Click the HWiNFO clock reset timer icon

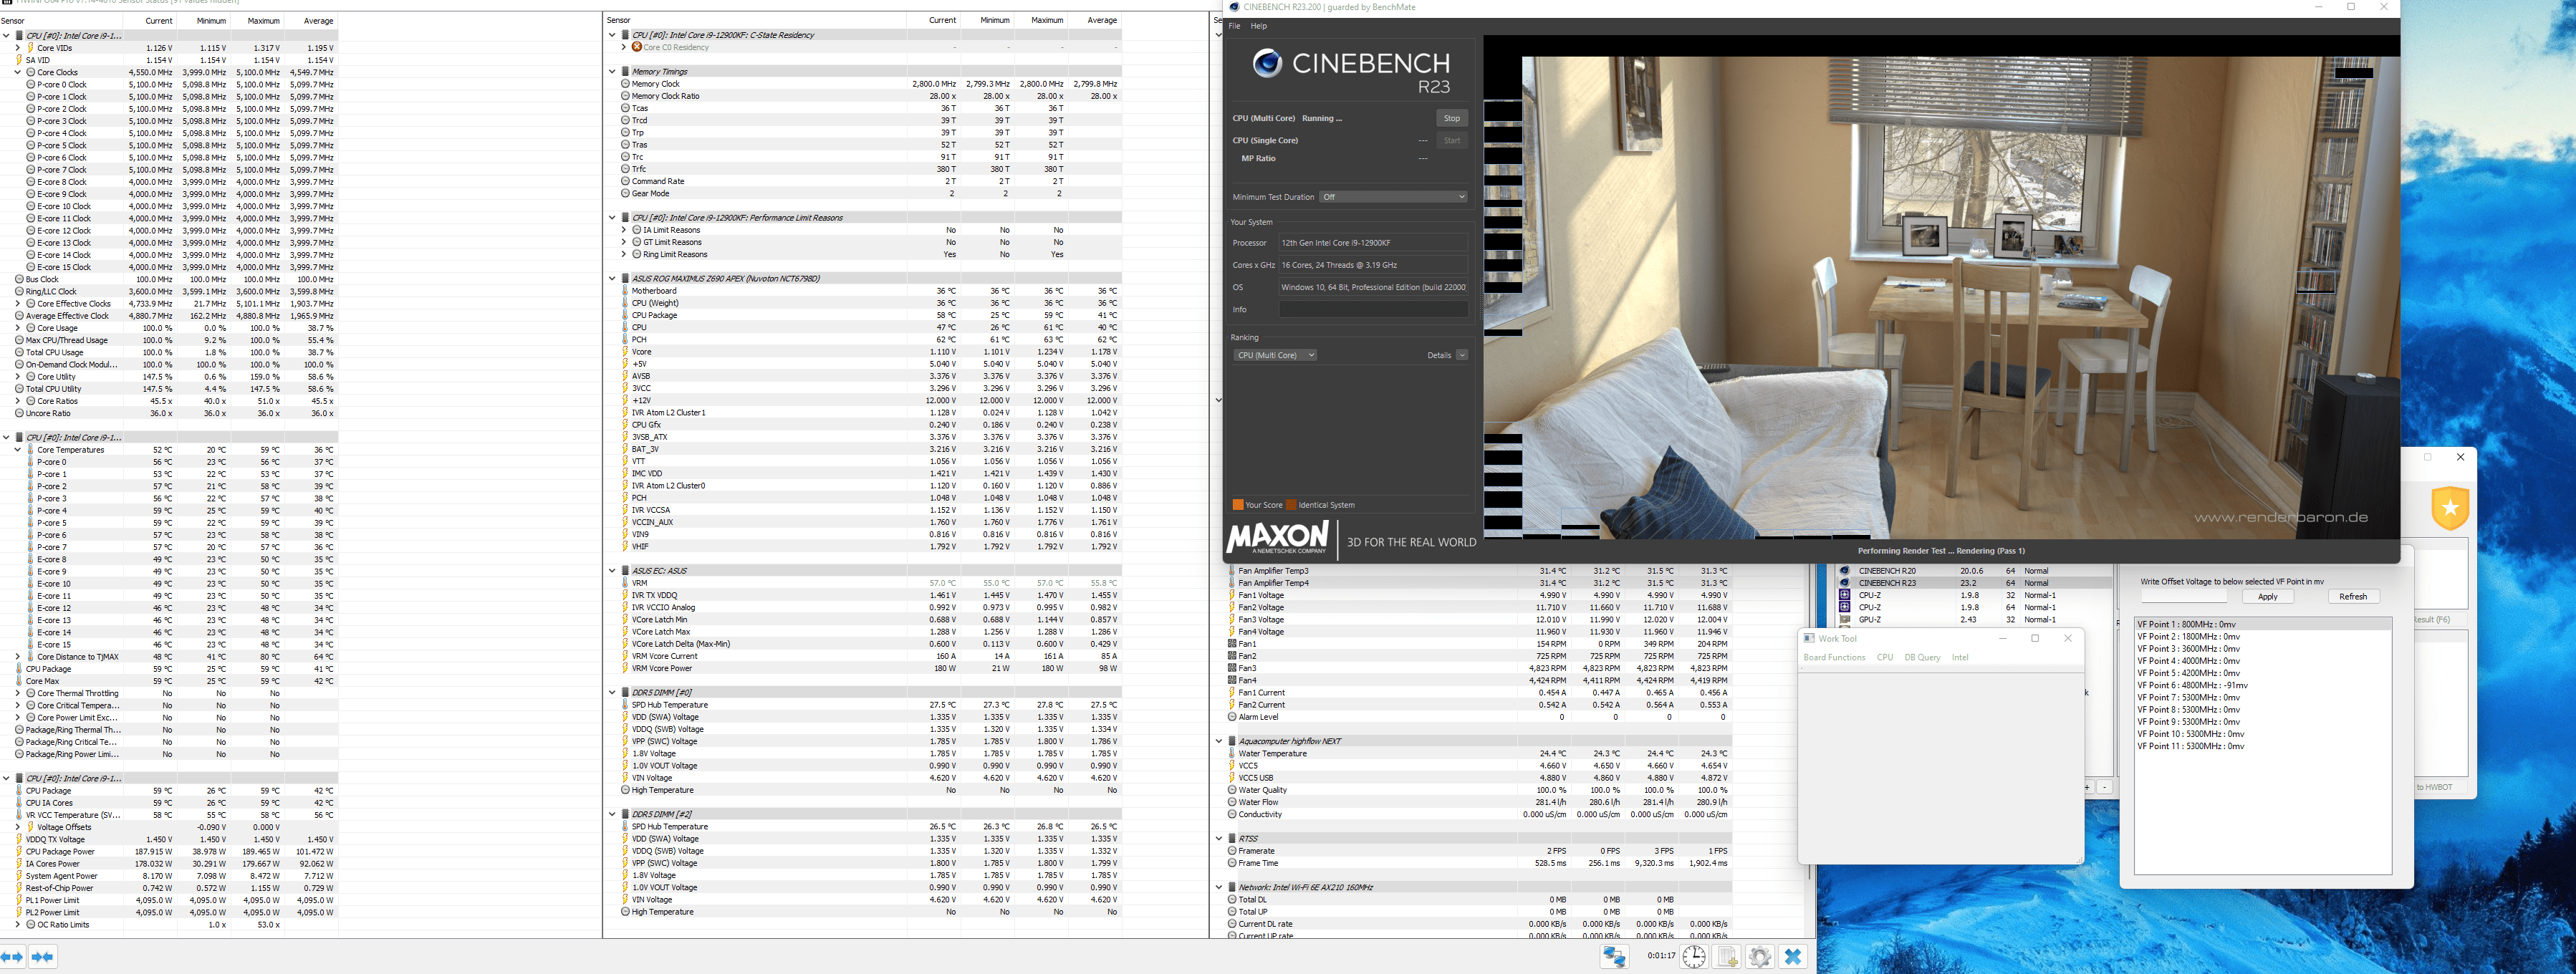tap(1693, 956)
